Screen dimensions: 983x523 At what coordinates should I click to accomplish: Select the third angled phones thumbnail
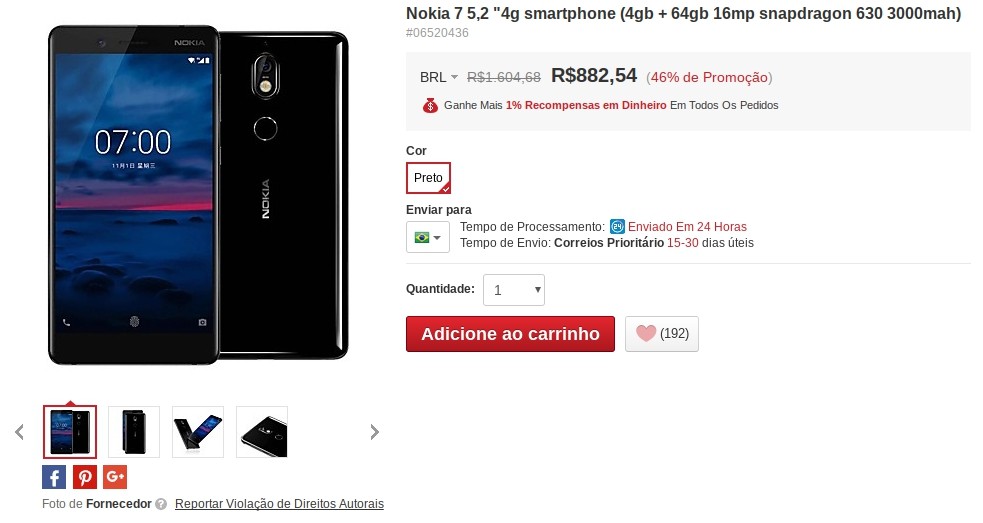198,432
